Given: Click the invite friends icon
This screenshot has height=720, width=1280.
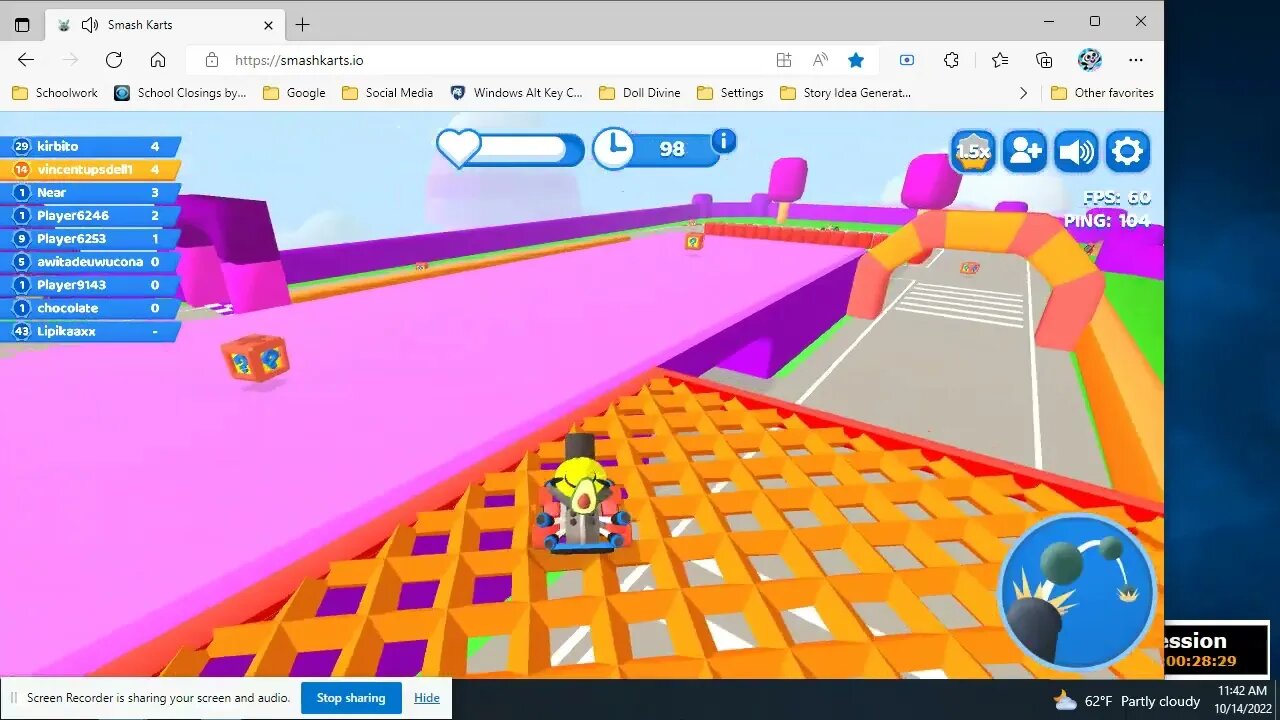Looking at the screenshot, I should click(x=1024, y=152).
